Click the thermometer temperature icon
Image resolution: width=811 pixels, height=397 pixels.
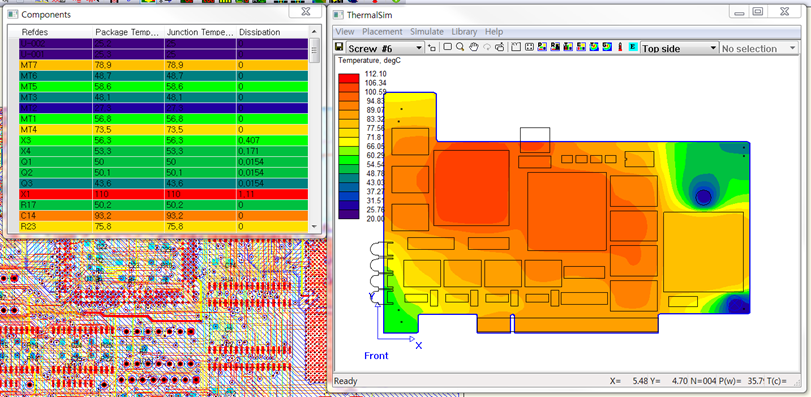point(621,47)
